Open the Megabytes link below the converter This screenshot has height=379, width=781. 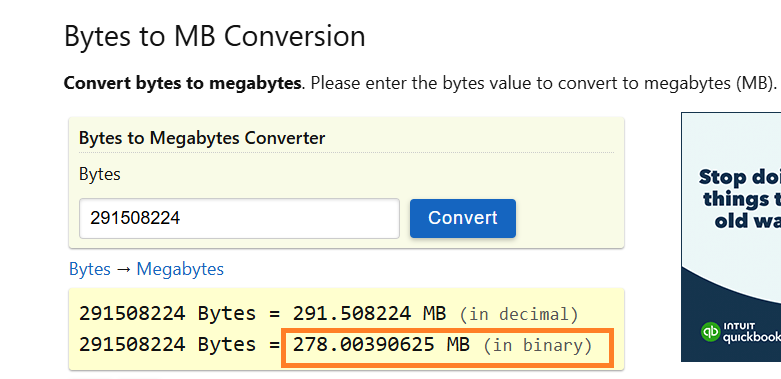click(180, 269)
